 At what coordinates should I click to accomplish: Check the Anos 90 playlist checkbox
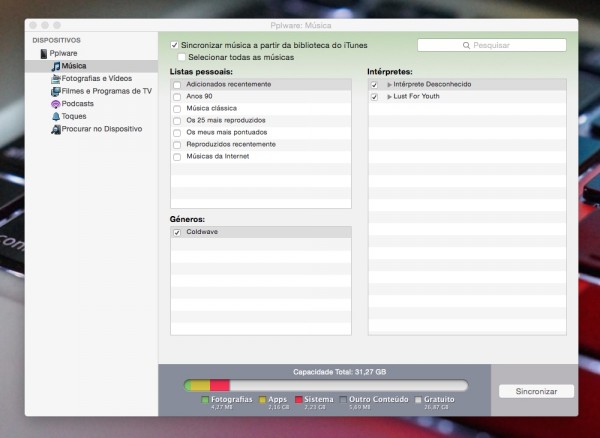tap(177, 97)
